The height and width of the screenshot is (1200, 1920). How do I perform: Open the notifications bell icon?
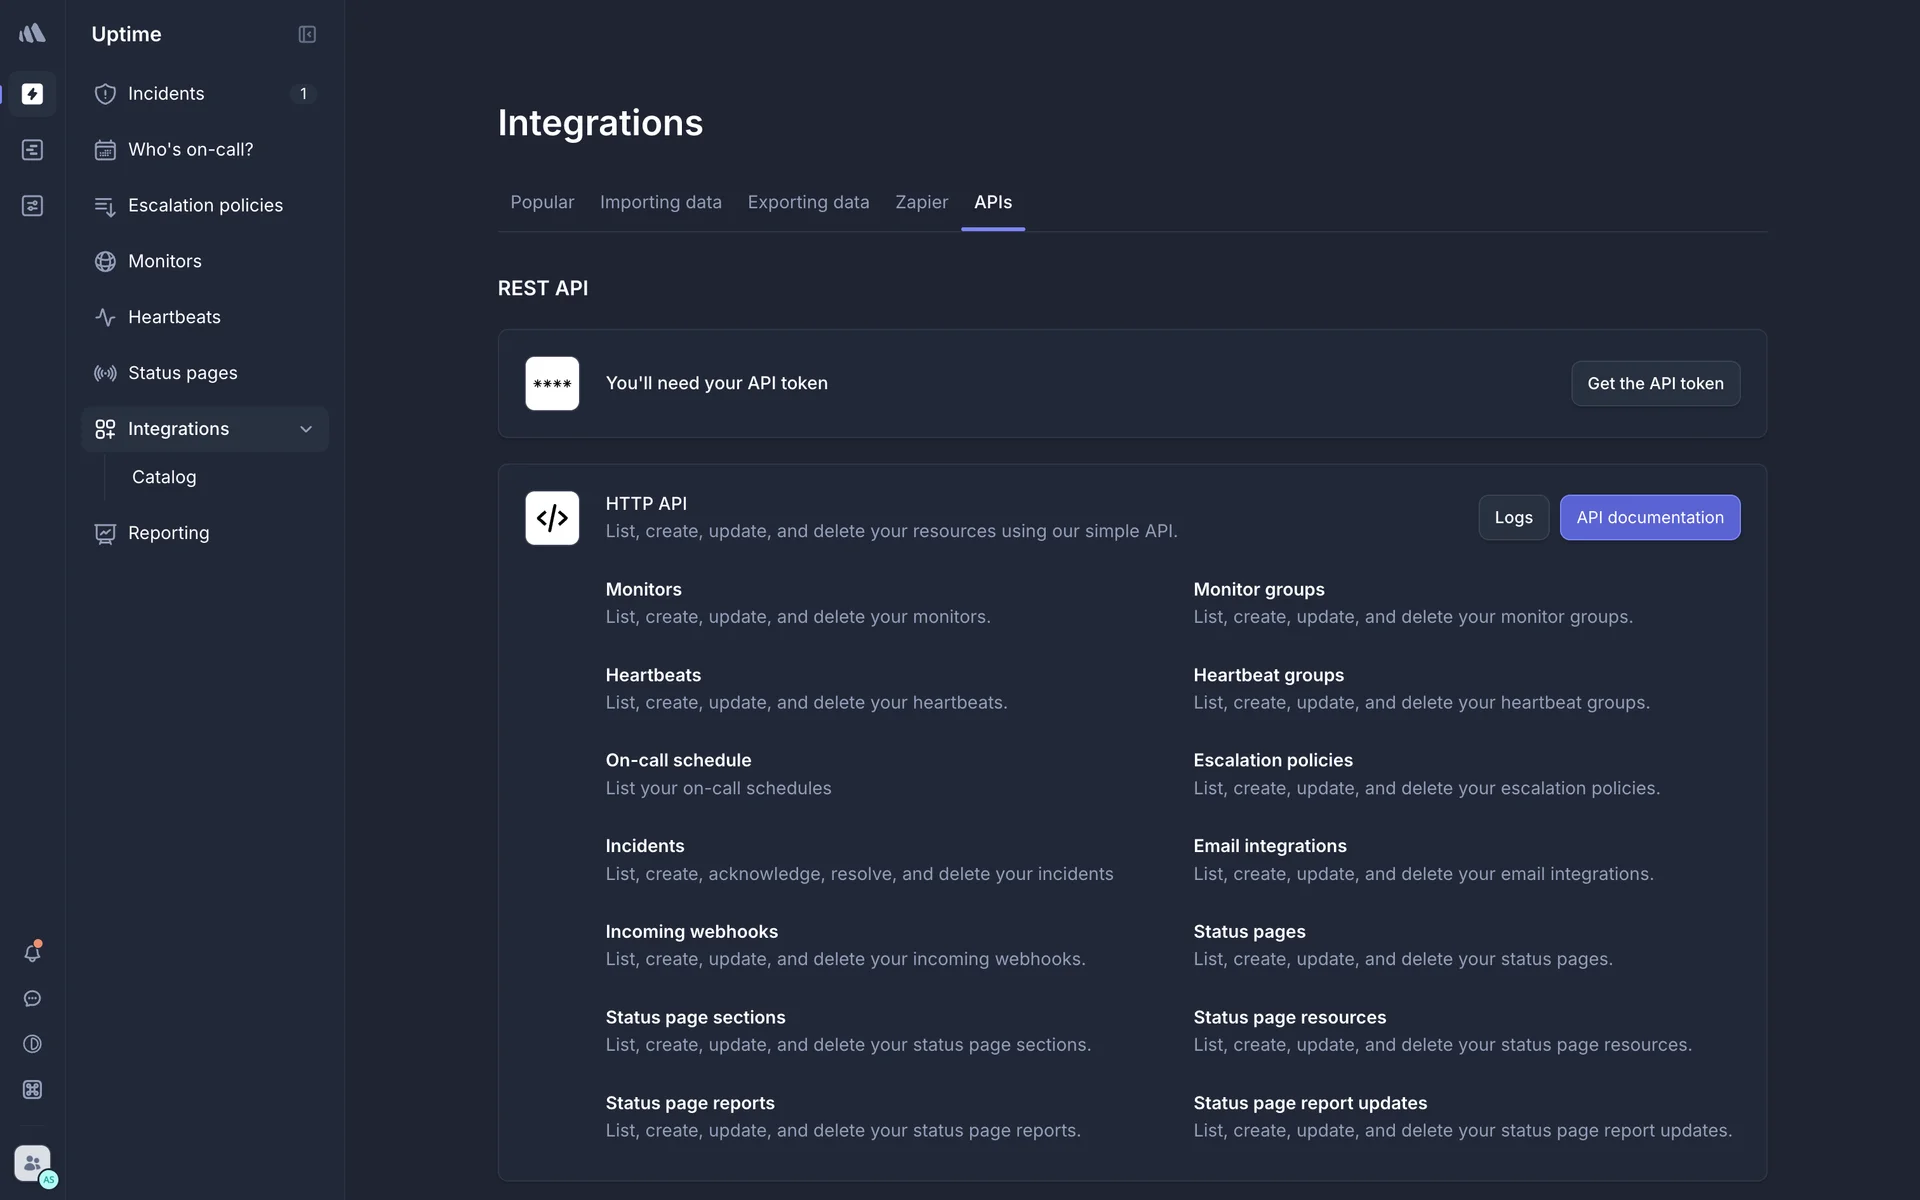[32, 953]
